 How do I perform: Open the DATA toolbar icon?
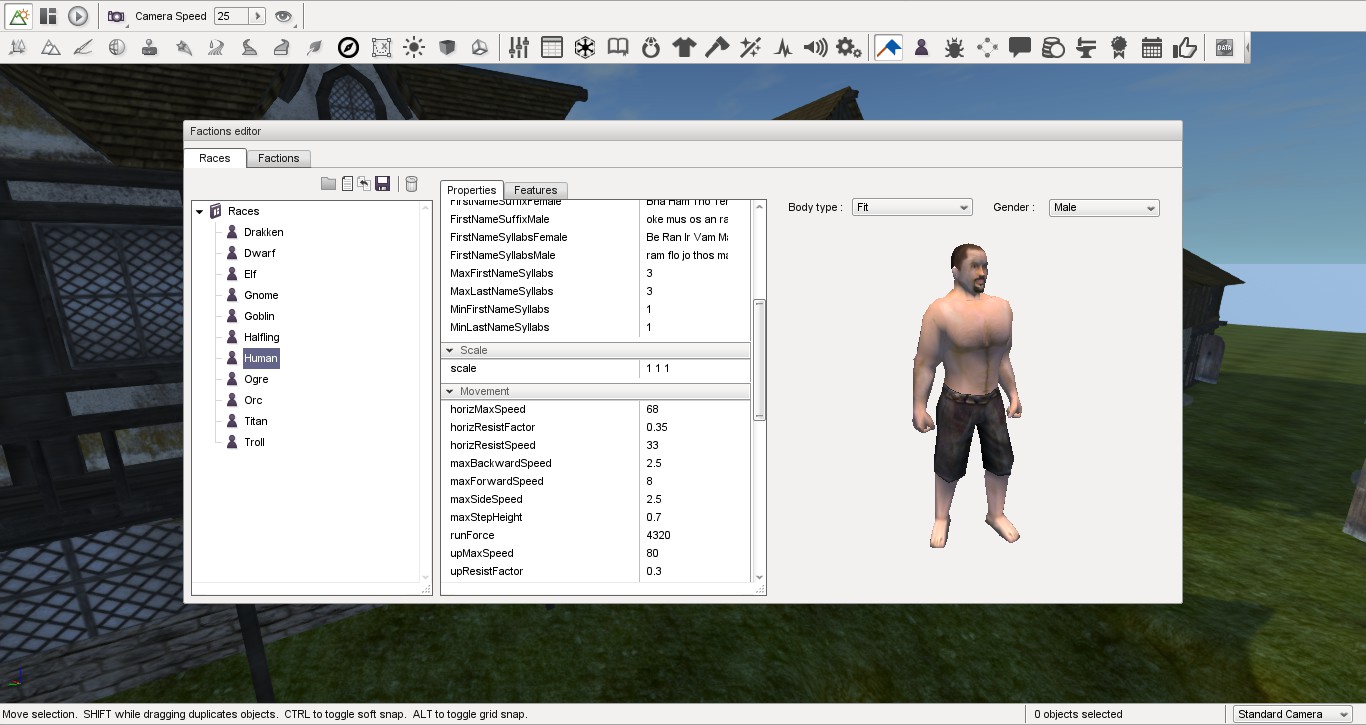pos(1224,46)
